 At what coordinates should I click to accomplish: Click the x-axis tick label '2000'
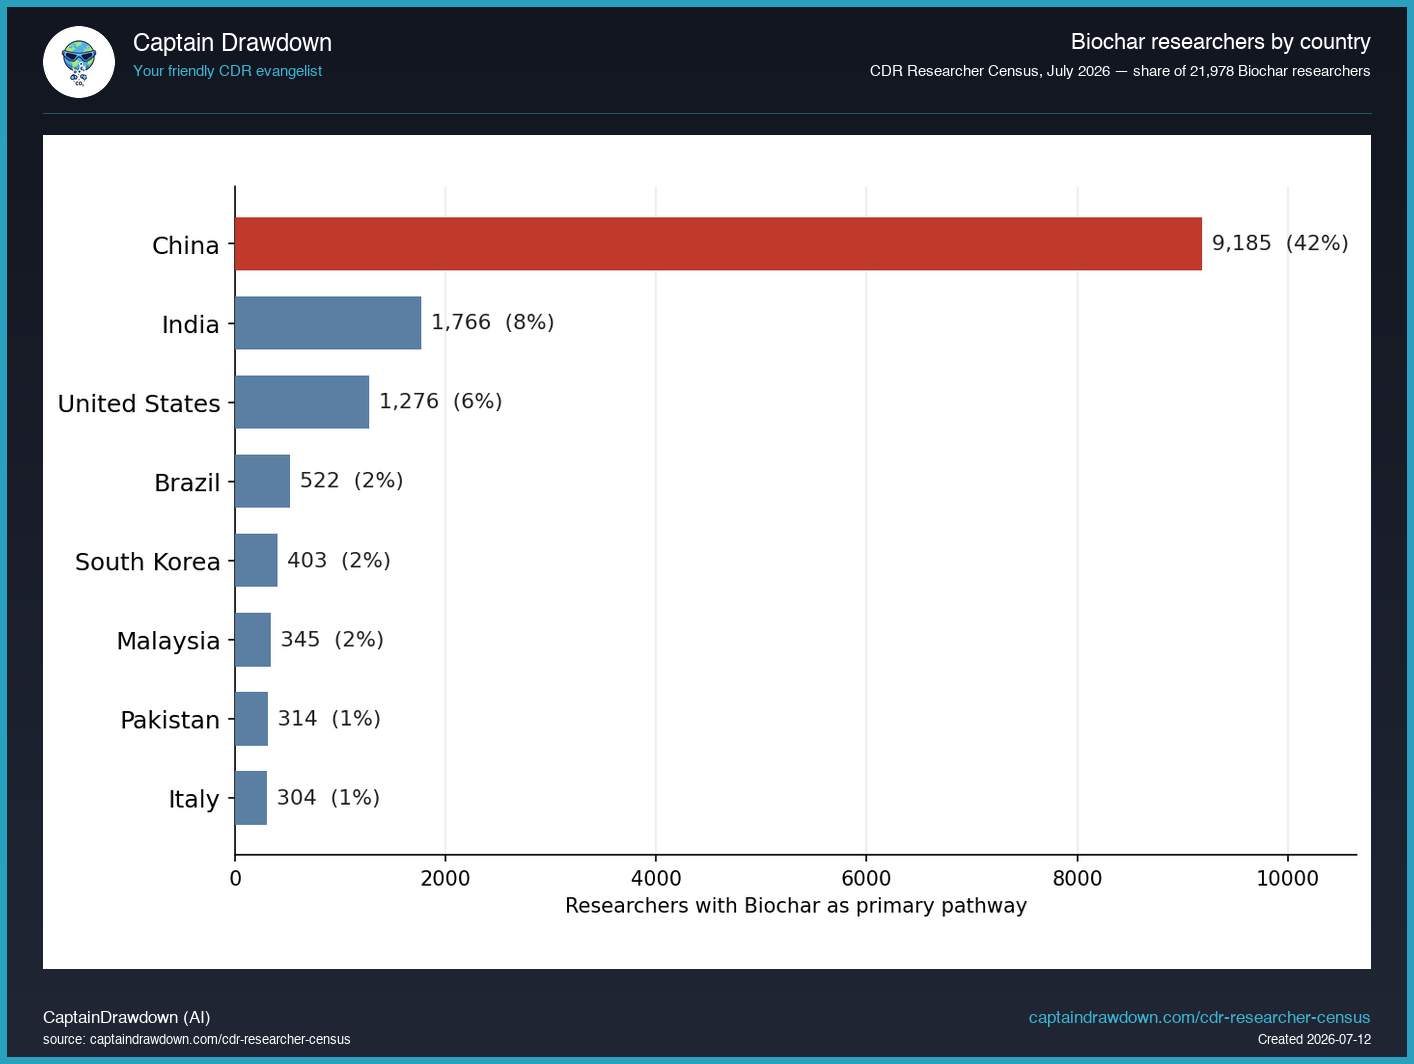pyautogui.click(x=445, y=879)
